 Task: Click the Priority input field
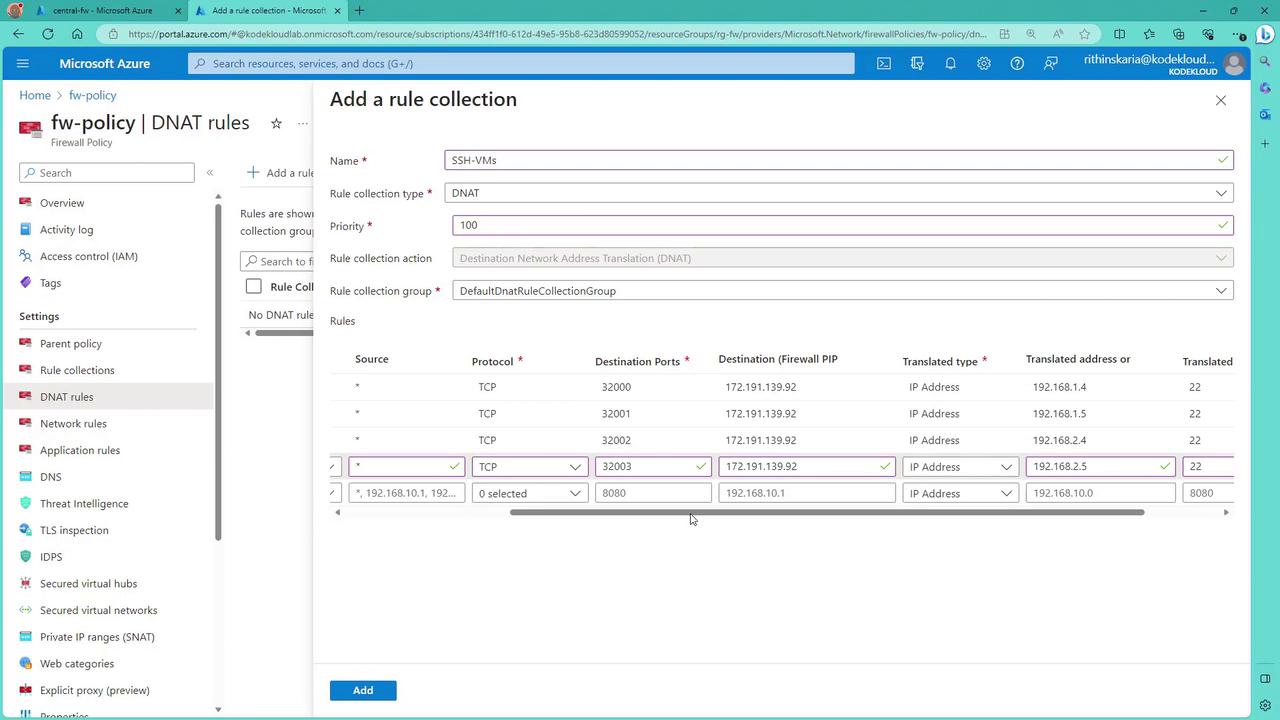tap(835, 225)
